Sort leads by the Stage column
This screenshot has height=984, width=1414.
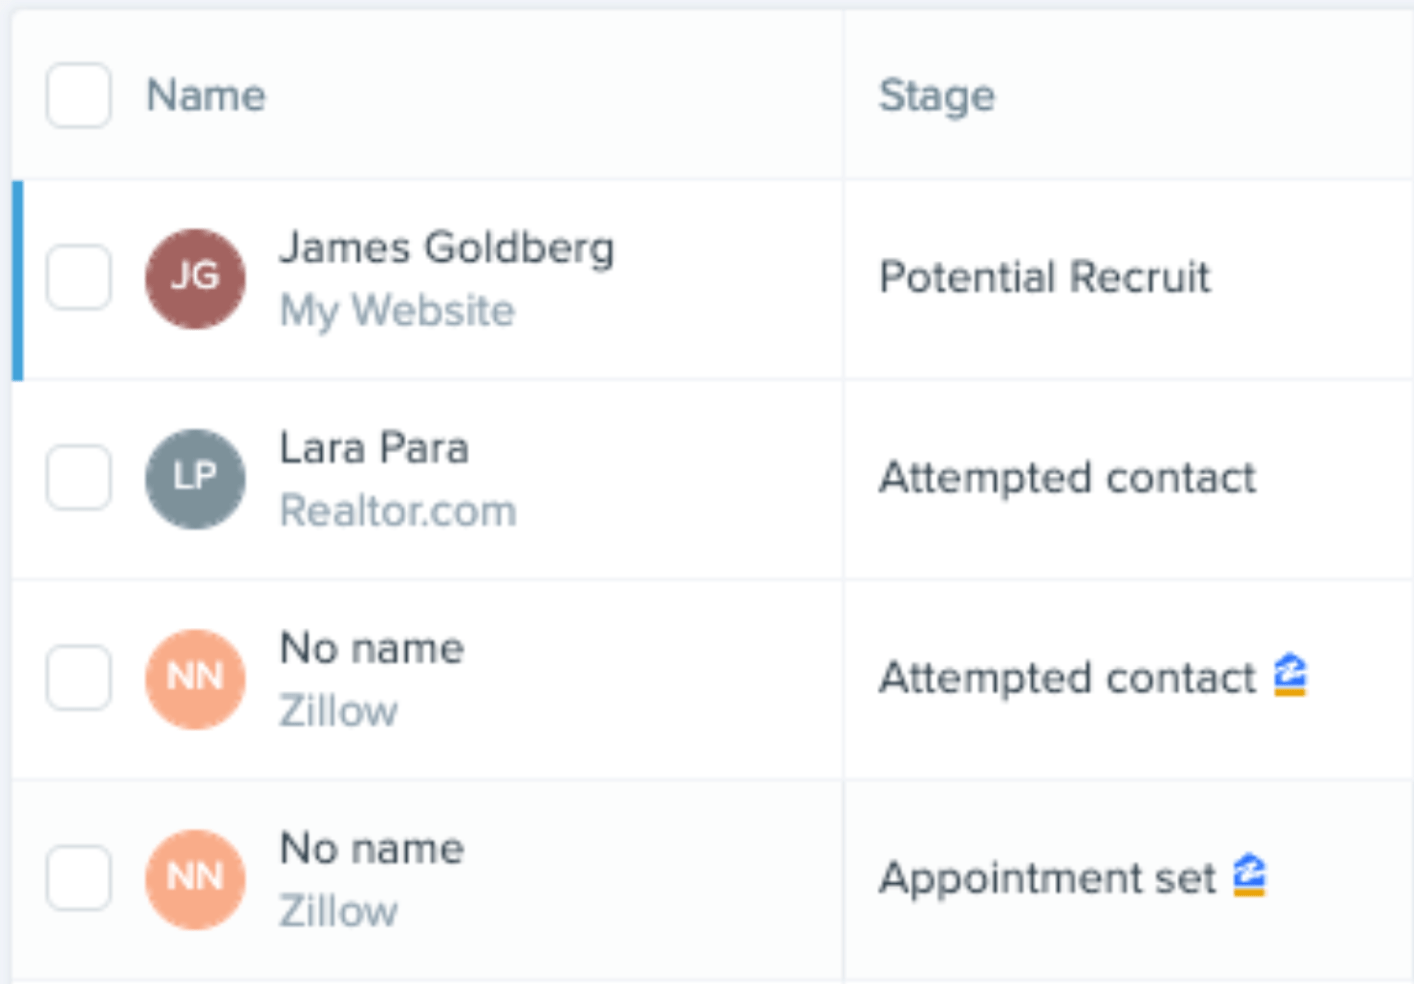point(936,96)
